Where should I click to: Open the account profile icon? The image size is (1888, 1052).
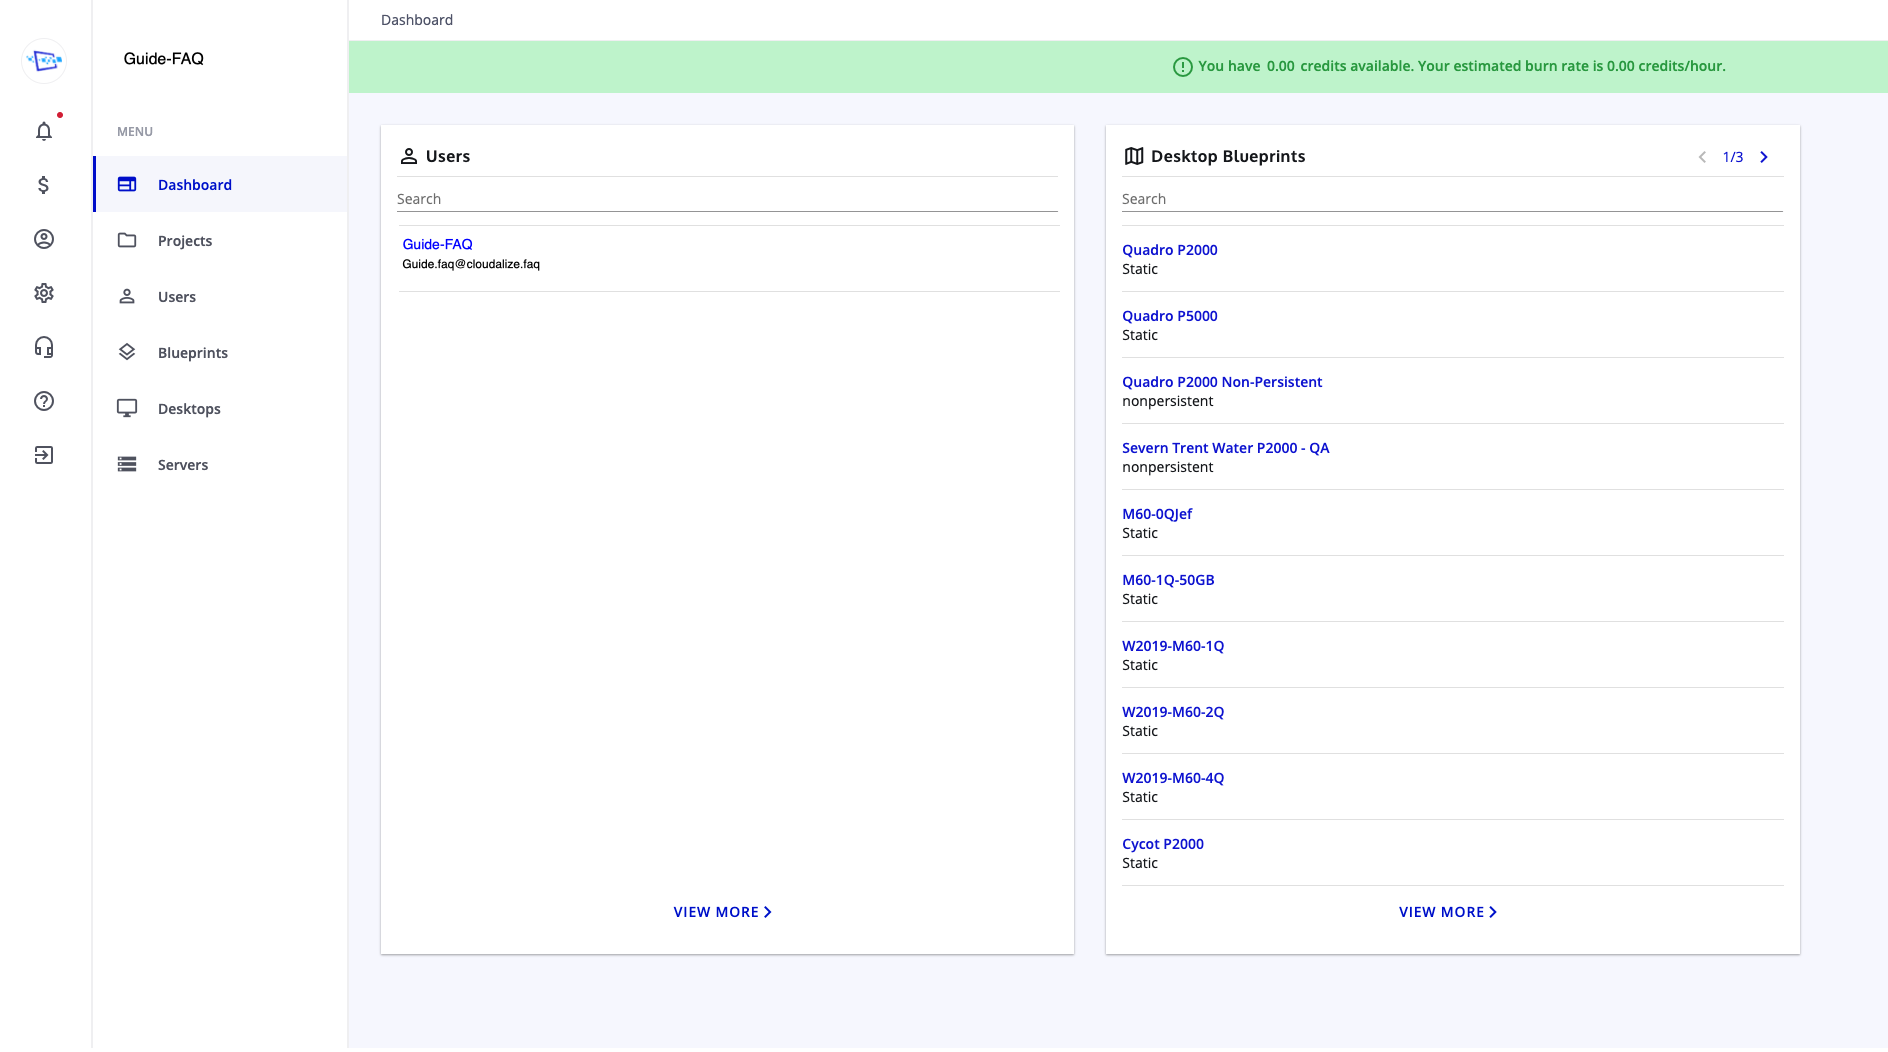tap(44, 239)
